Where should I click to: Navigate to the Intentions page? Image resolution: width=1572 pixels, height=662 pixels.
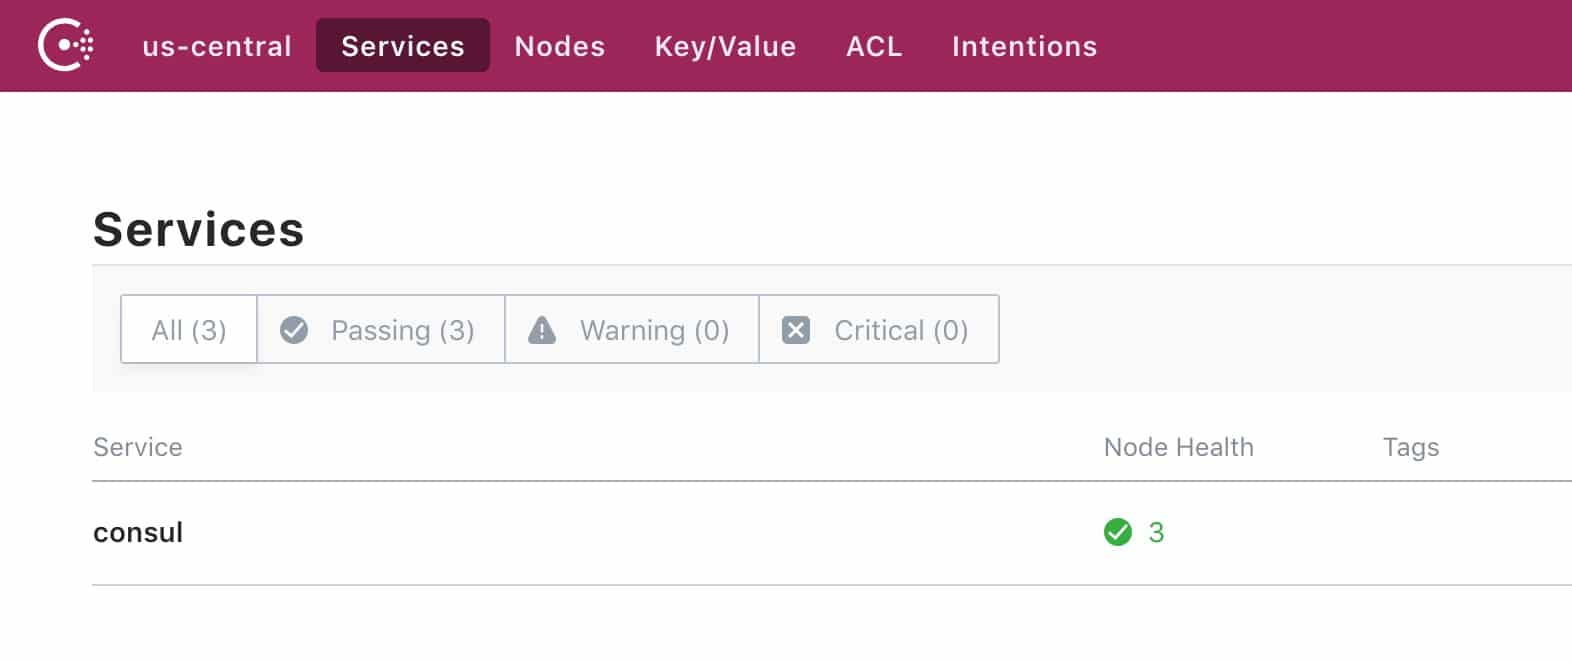point(1023,46)
